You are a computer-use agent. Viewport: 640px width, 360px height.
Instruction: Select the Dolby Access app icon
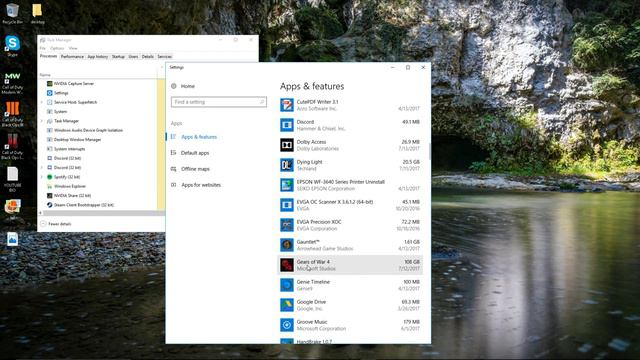(287, 145)
